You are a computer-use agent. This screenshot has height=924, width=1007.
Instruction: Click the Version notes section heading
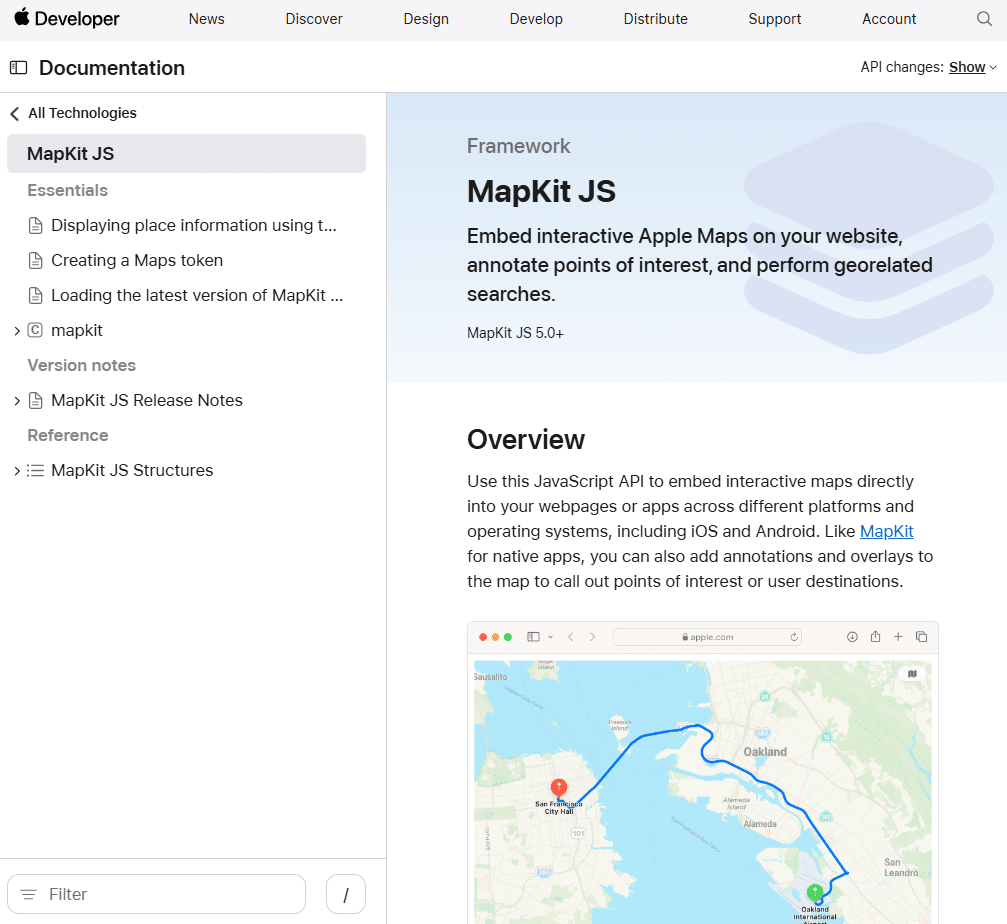82,365
